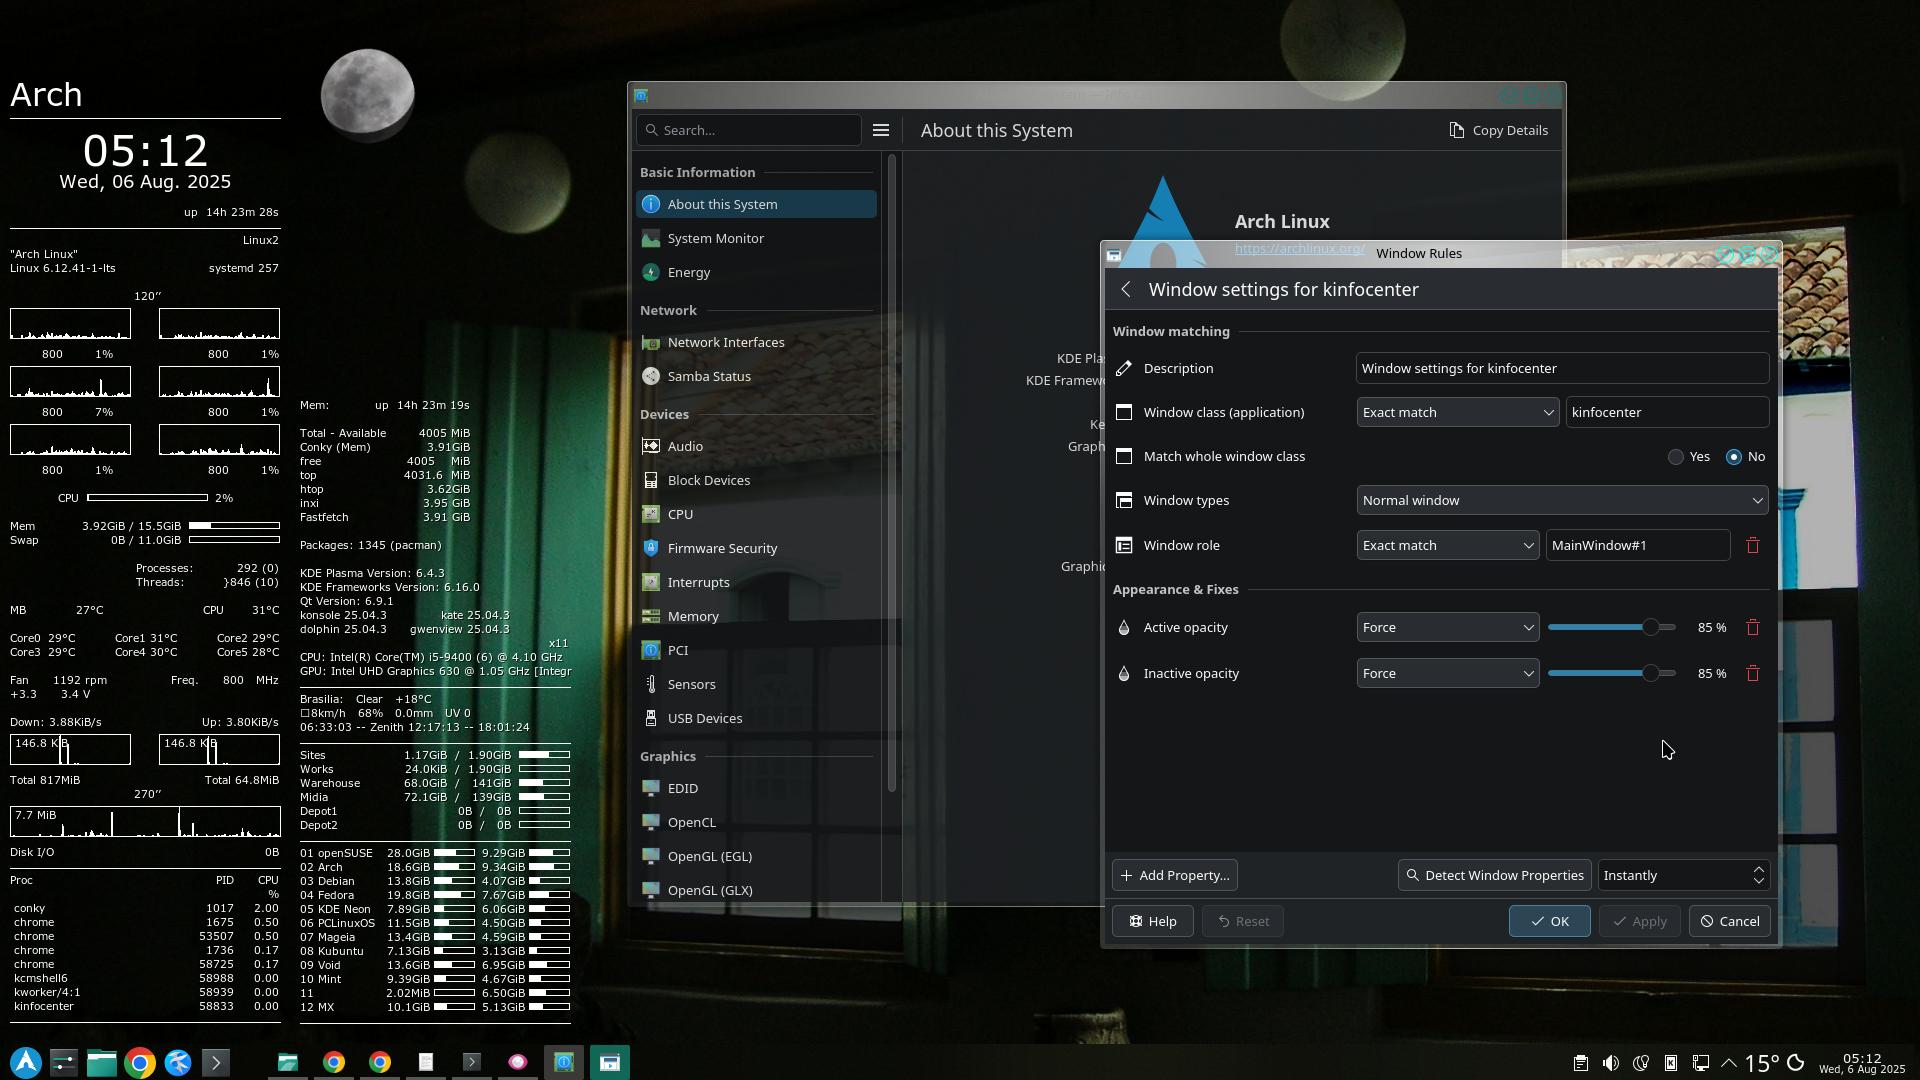Open the Konsole terminal launcher in the taskbar
The width and height of the screenshot is (1920, 1080).
click(216, 1062)
